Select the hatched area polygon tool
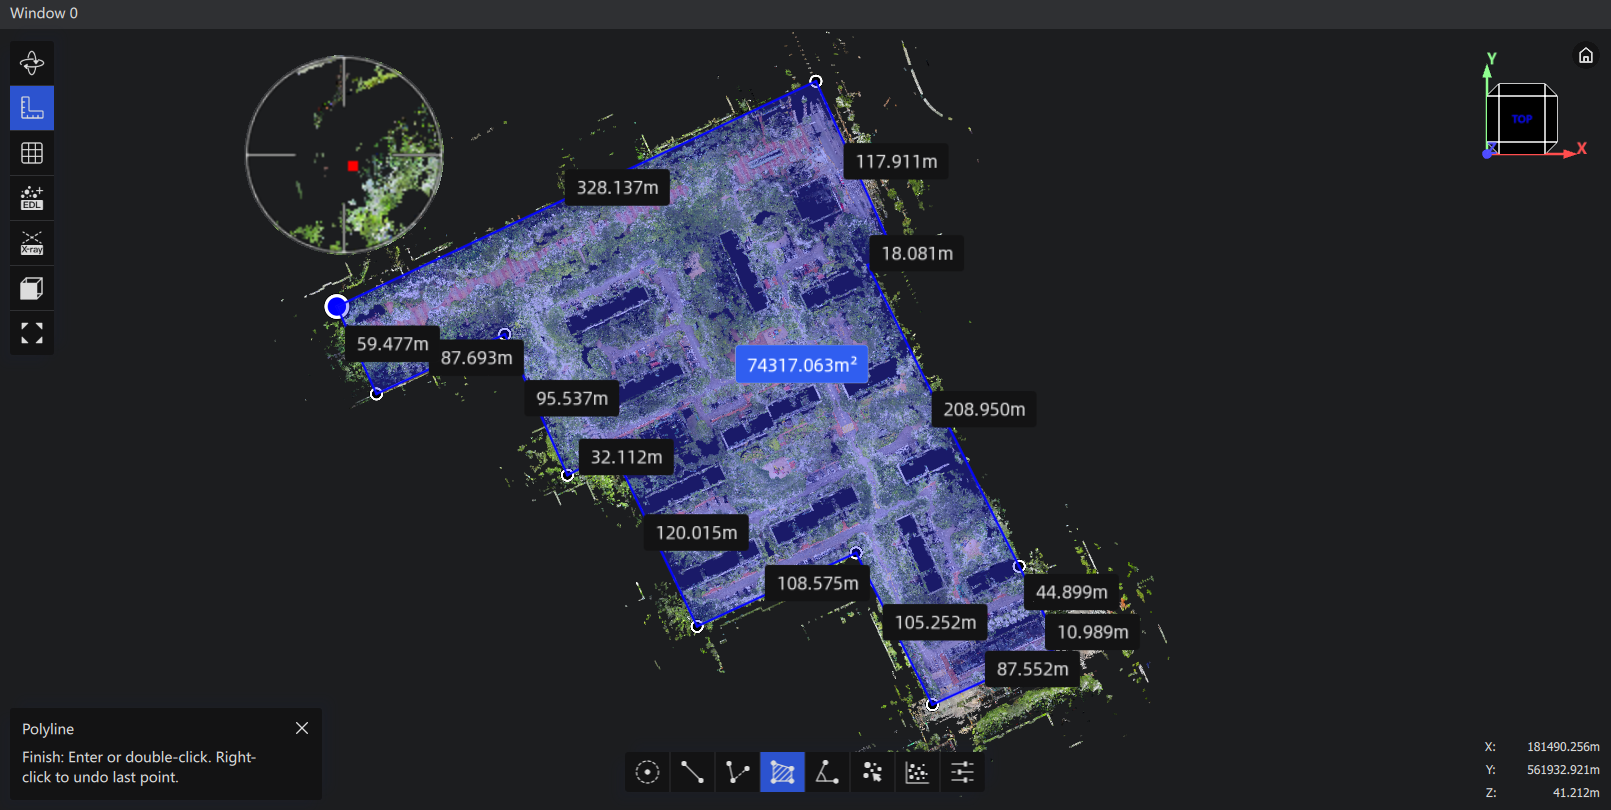The width and height of the screenshot is (1611, 810). pos(782,772)
